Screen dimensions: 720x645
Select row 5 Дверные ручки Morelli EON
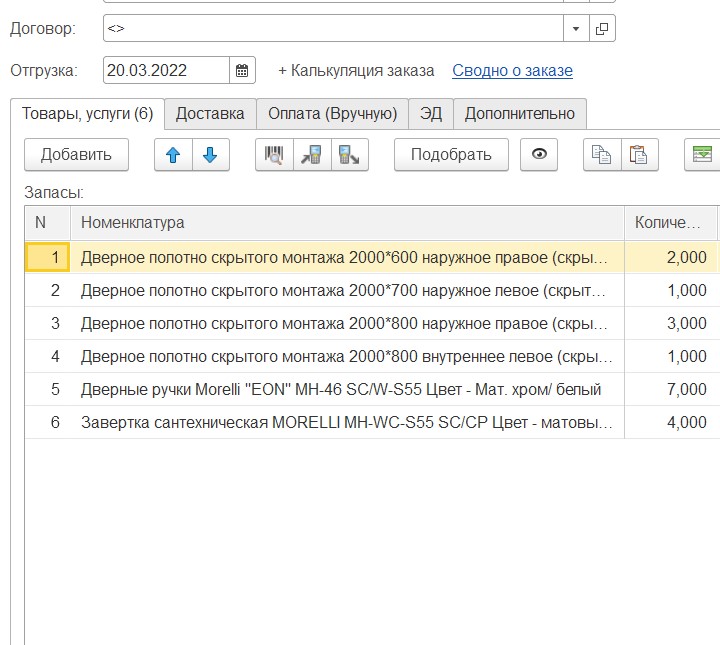(x=340, y=390)
